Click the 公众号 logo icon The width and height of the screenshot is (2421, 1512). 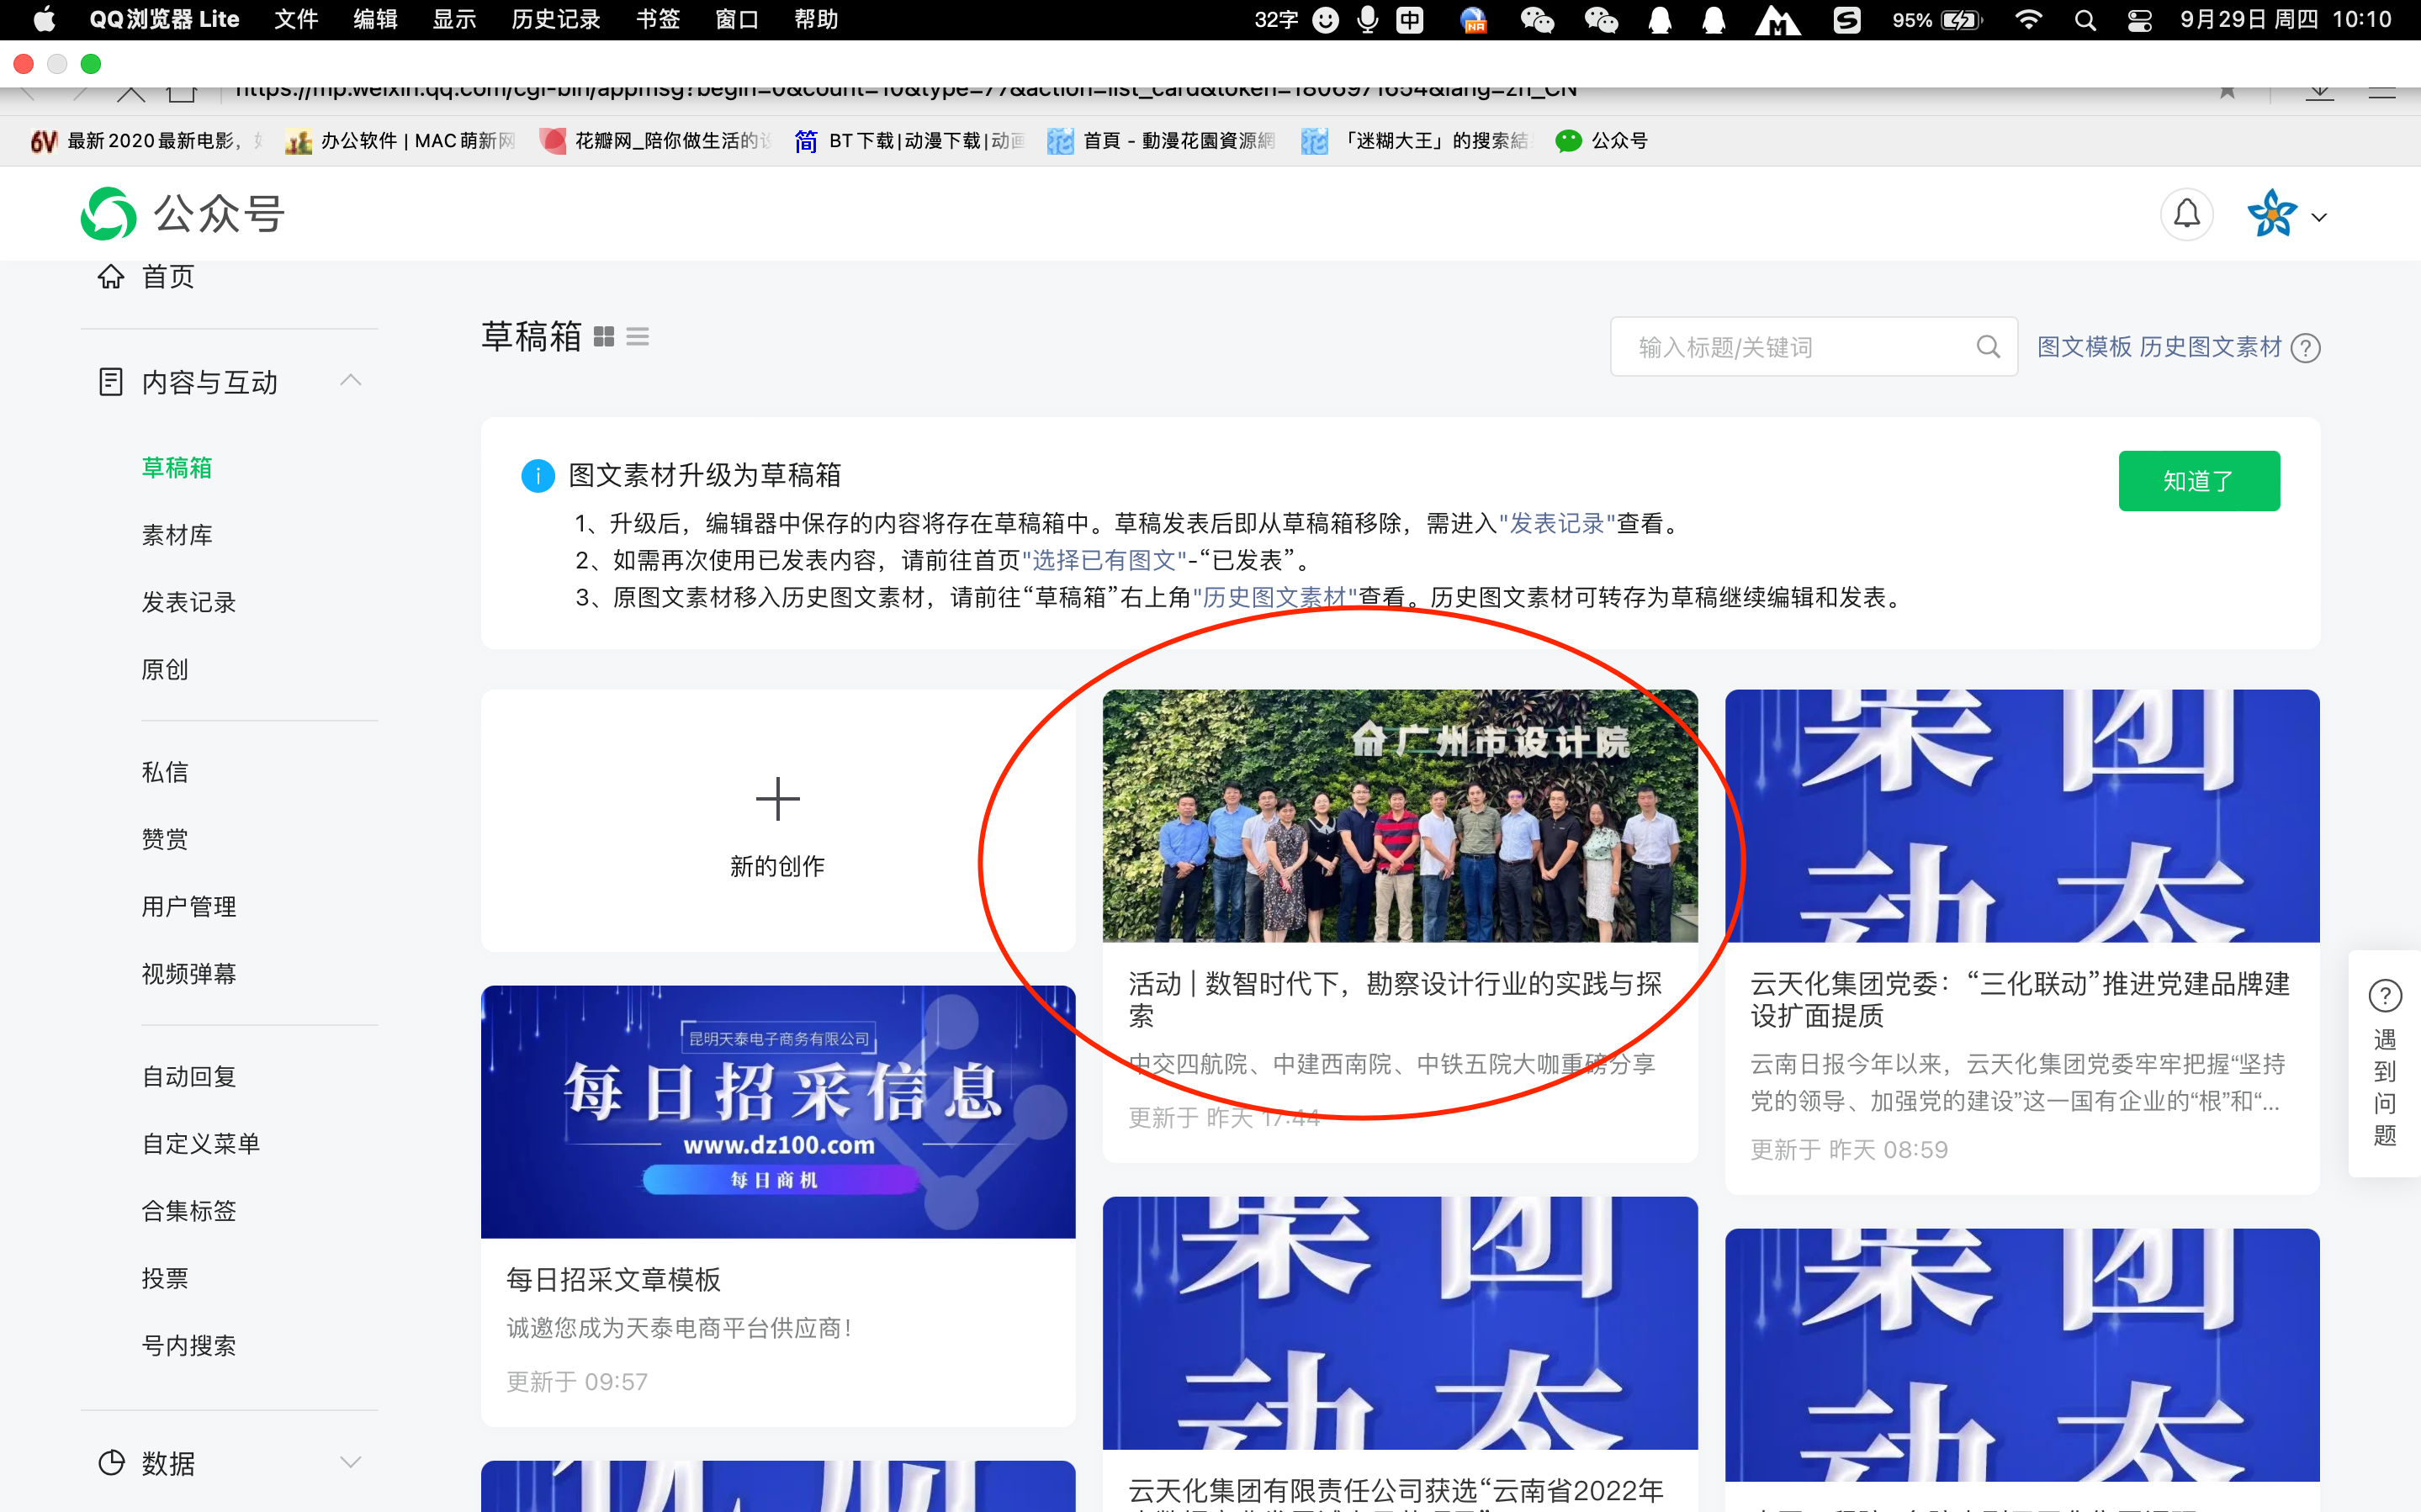point(108,214)
